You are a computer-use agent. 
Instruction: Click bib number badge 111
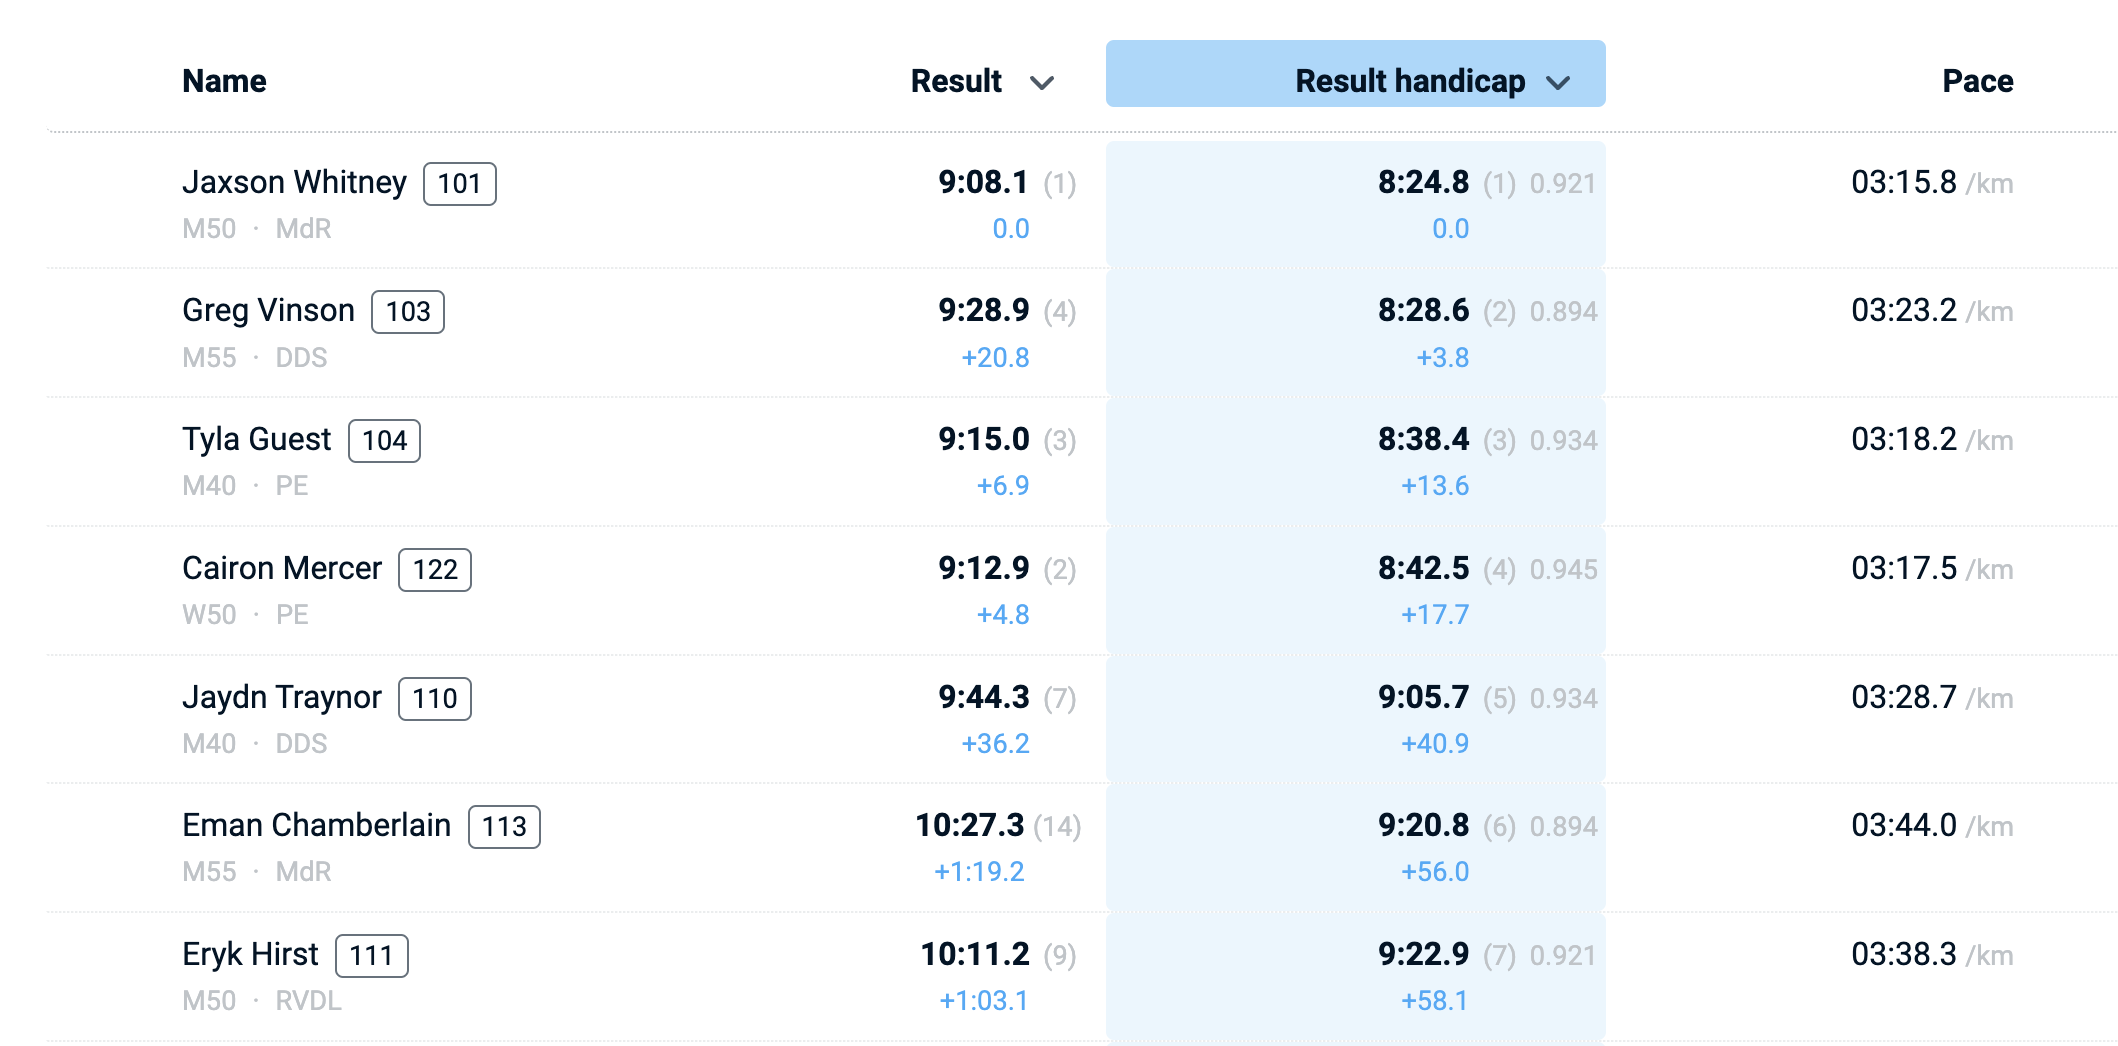pyautogui.click(x=371, y=956)
